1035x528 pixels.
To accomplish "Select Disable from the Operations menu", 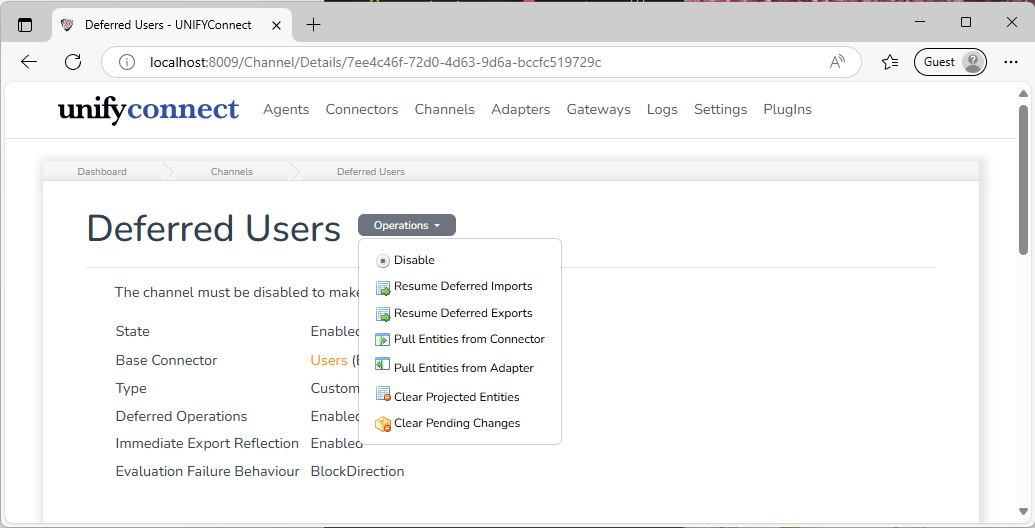I will tap(414, 260).
